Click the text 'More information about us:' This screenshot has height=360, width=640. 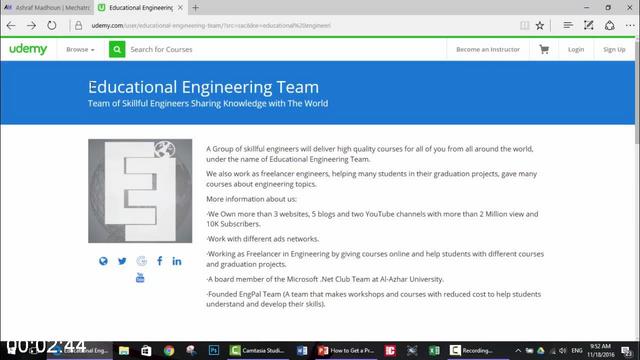pos(251,199)
